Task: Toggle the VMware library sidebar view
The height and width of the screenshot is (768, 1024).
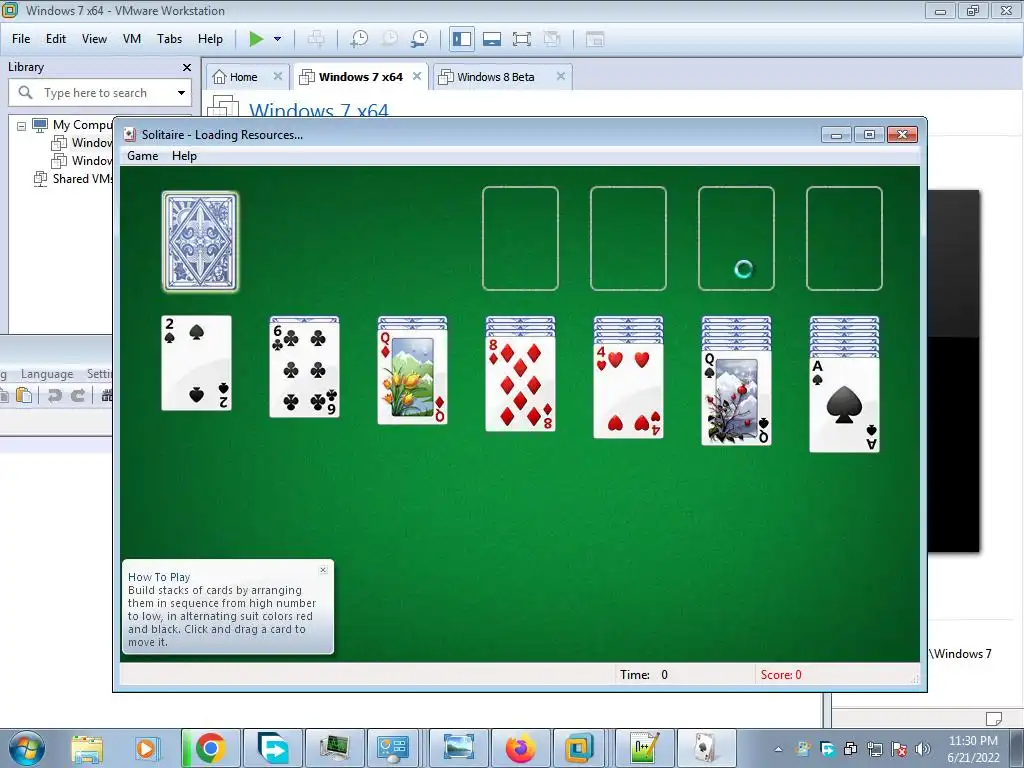Action: pos(462,39)
